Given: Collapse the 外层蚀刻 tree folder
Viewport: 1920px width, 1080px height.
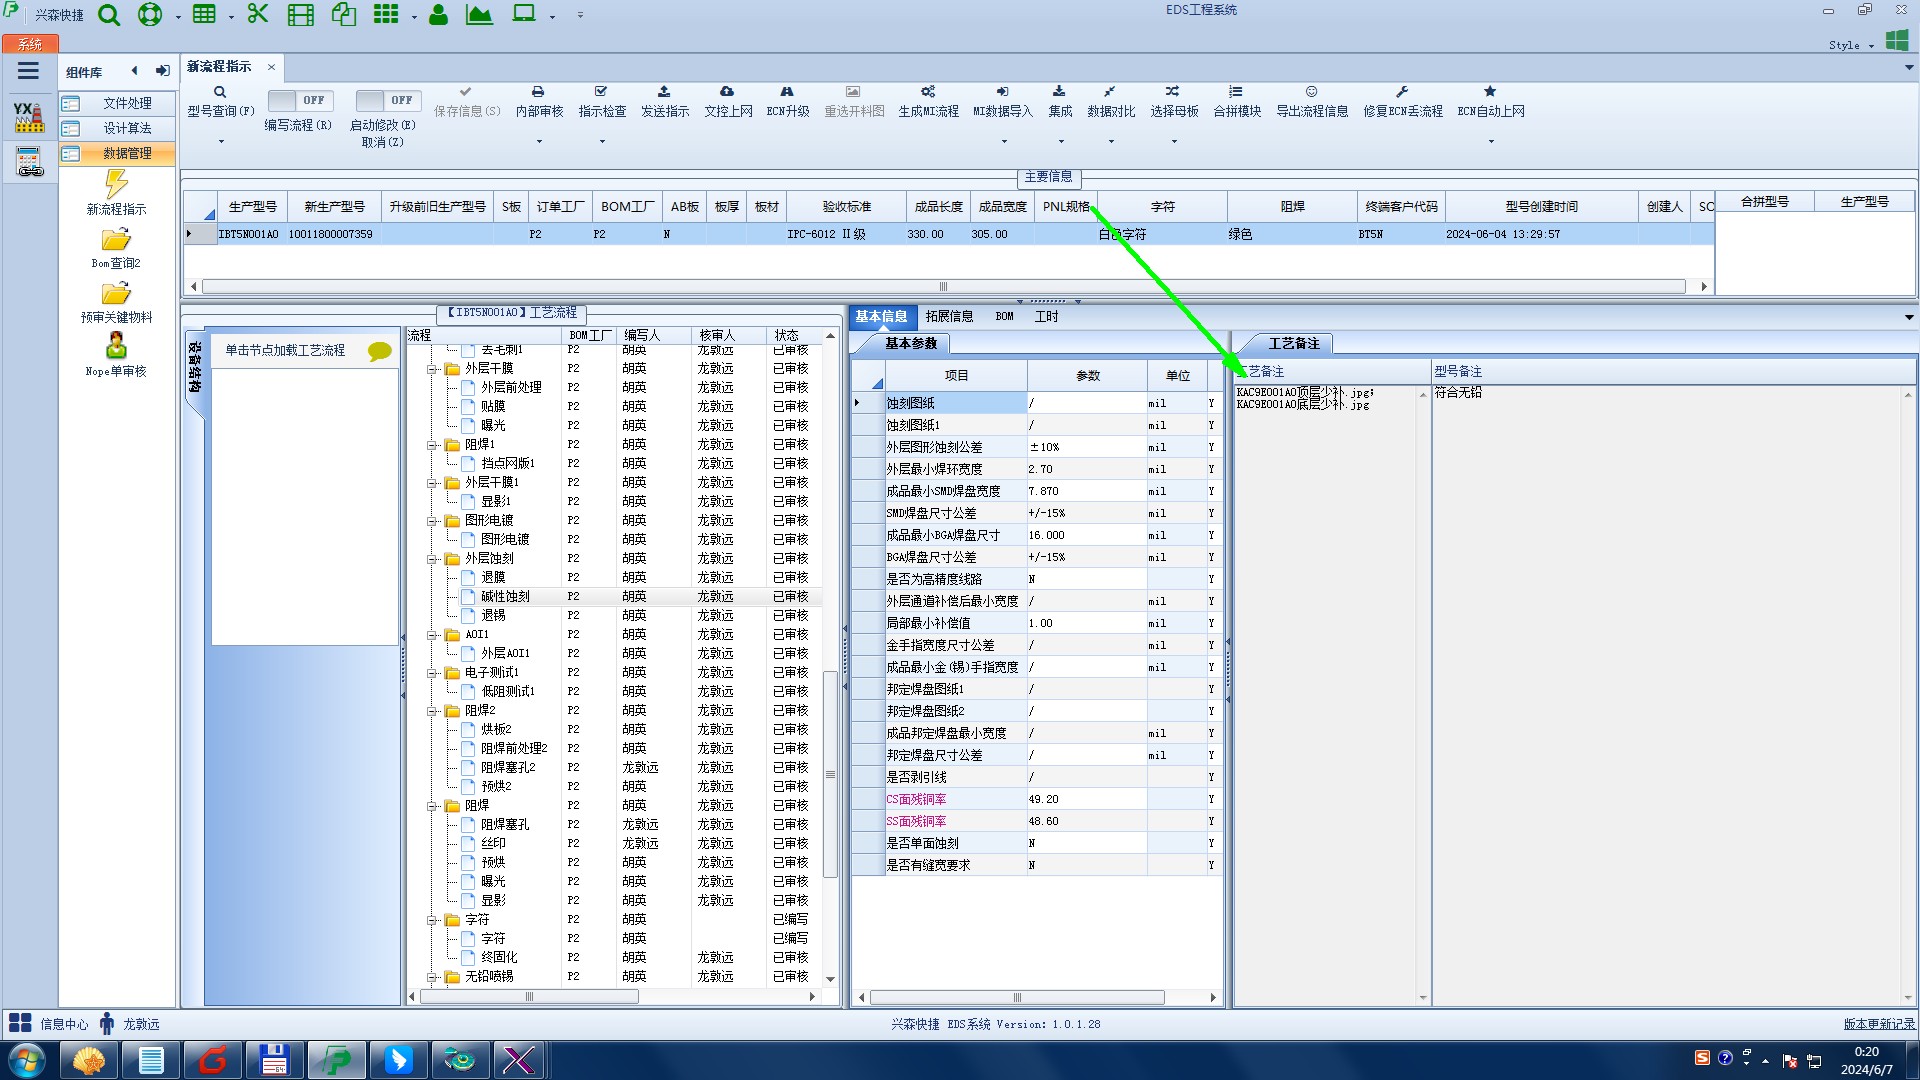Looking at the screenshot, I should coord(433,559).
